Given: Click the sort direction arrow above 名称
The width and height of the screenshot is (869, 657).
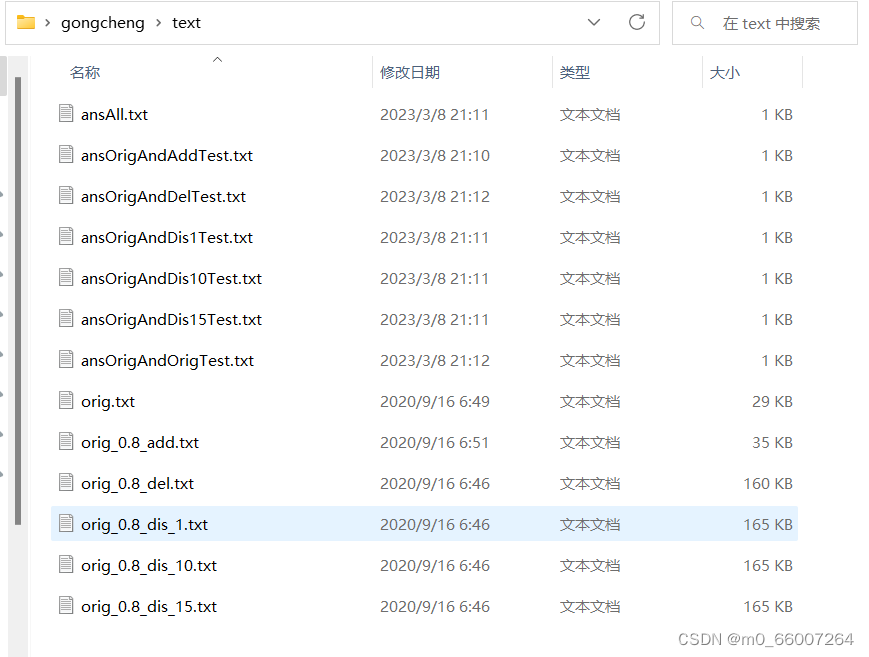Looking at the screenshot, I should [217, 59].
